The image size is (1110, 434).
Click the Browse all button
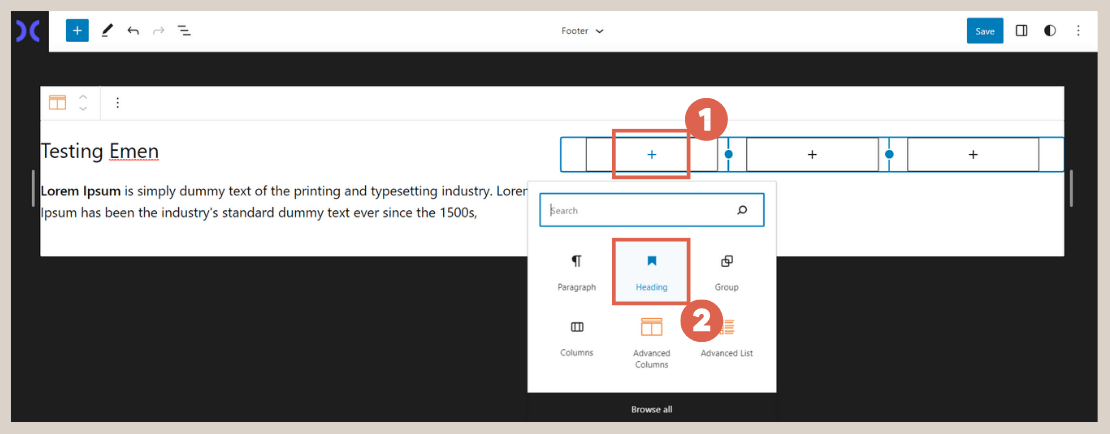point(651,410)
